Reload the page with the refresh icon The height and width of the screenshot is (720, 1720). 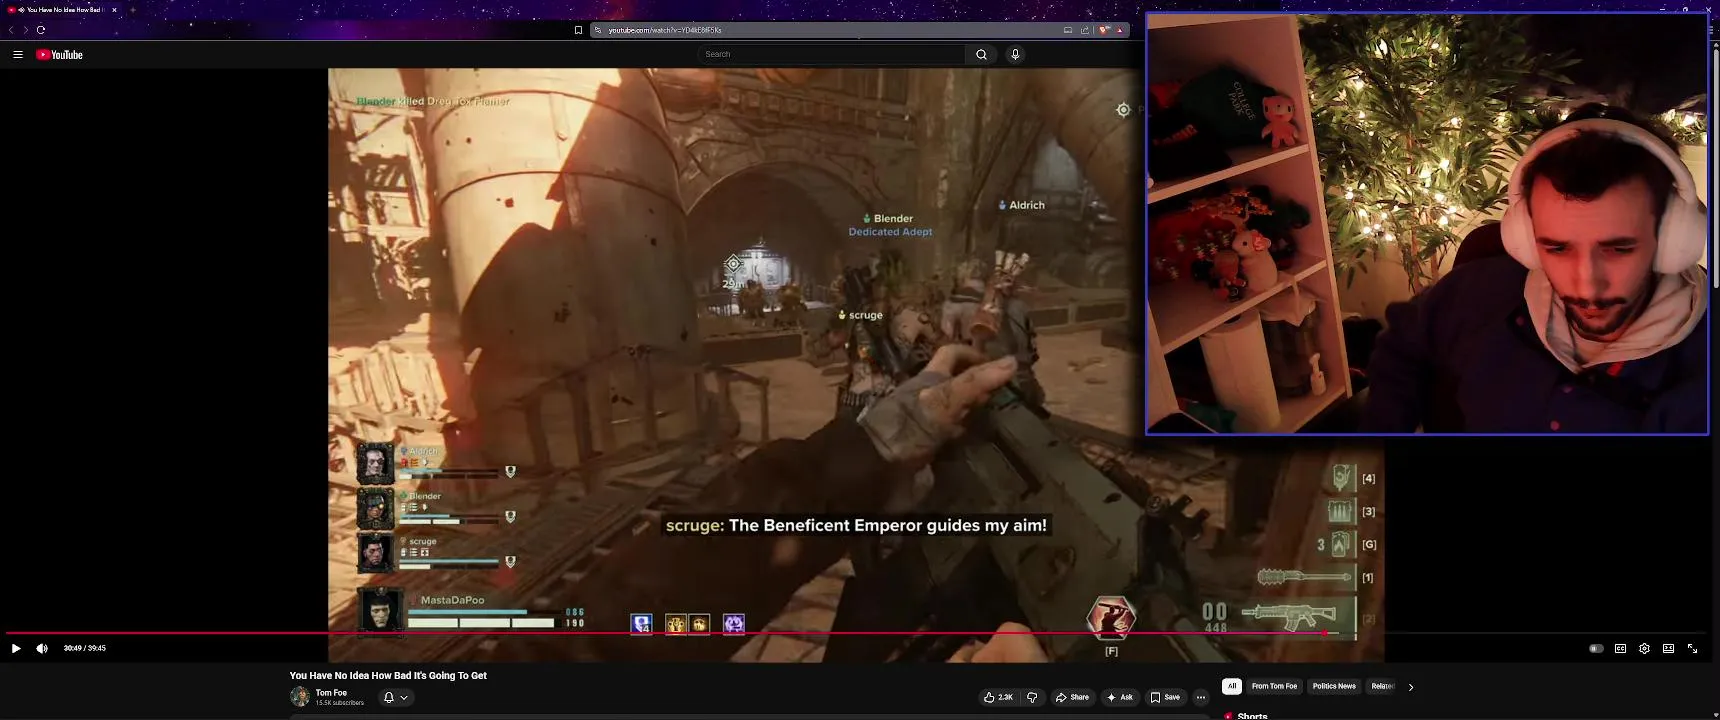click(x=41, y=30)
